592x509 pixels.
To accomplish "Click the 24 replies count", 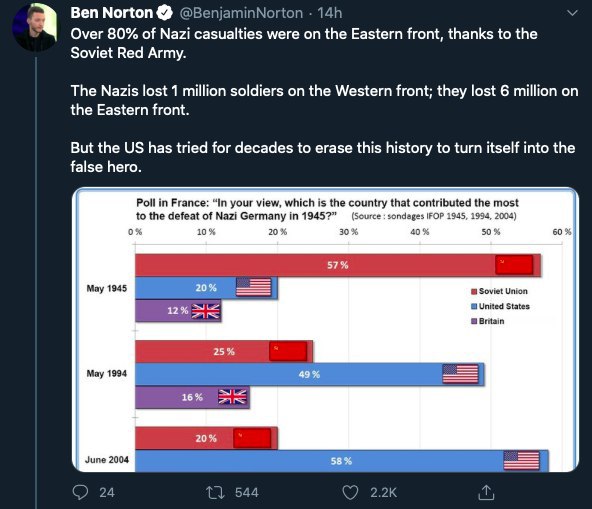I will tap(107, 492).
